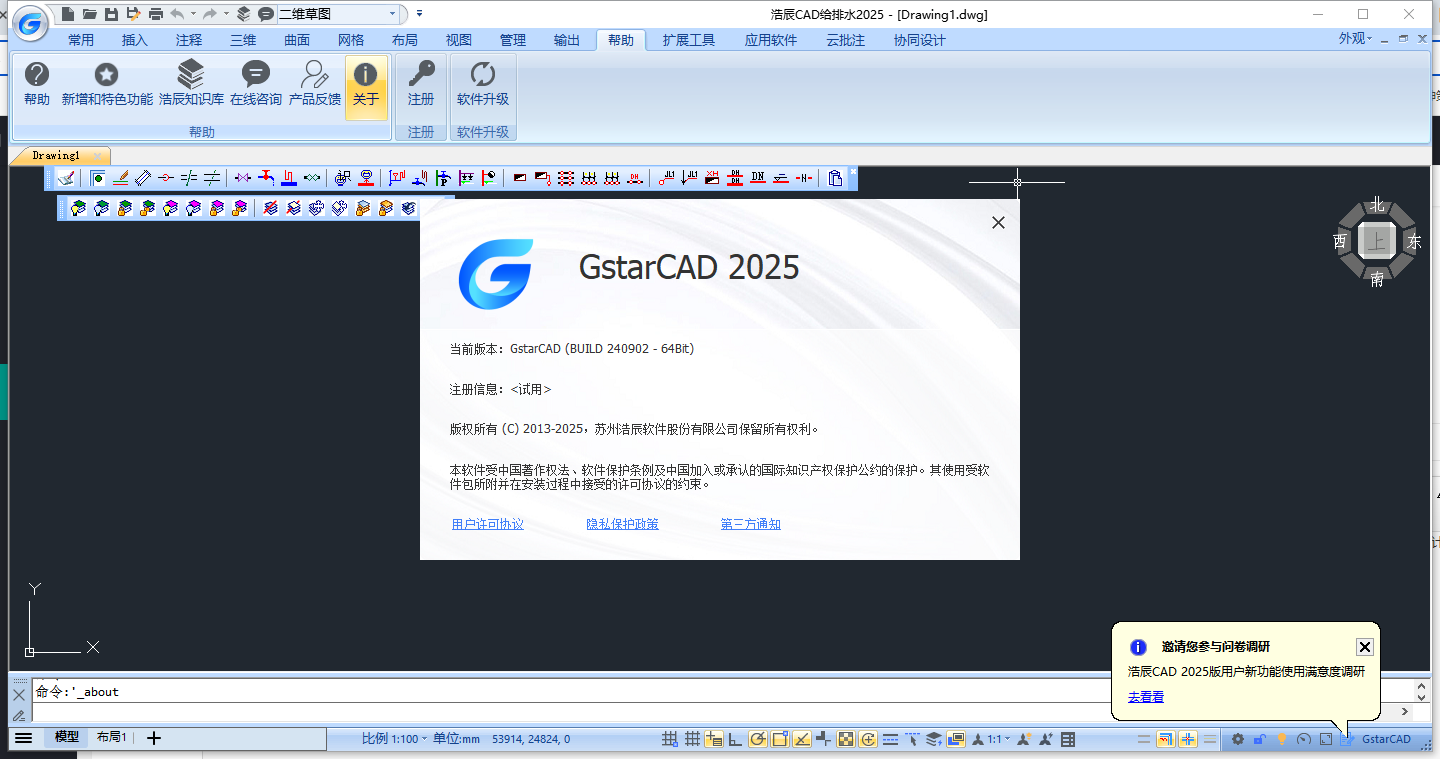Click the brush icon at floating toolbar start

67,178
